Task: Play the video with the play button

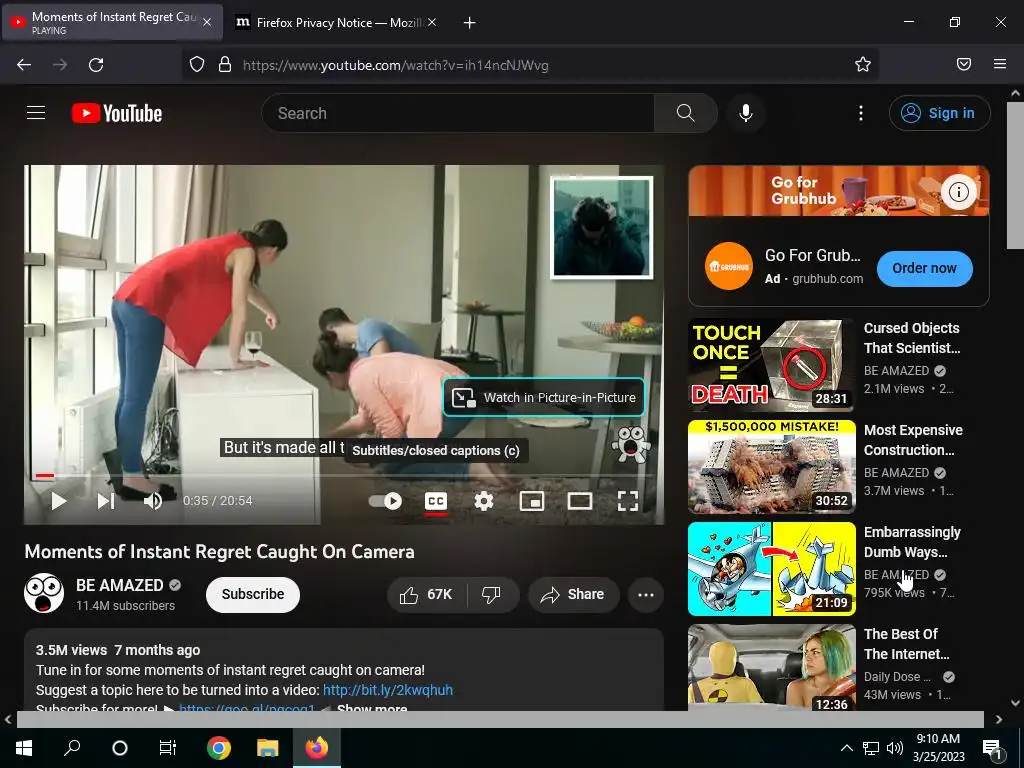Action: click(59, 501)
